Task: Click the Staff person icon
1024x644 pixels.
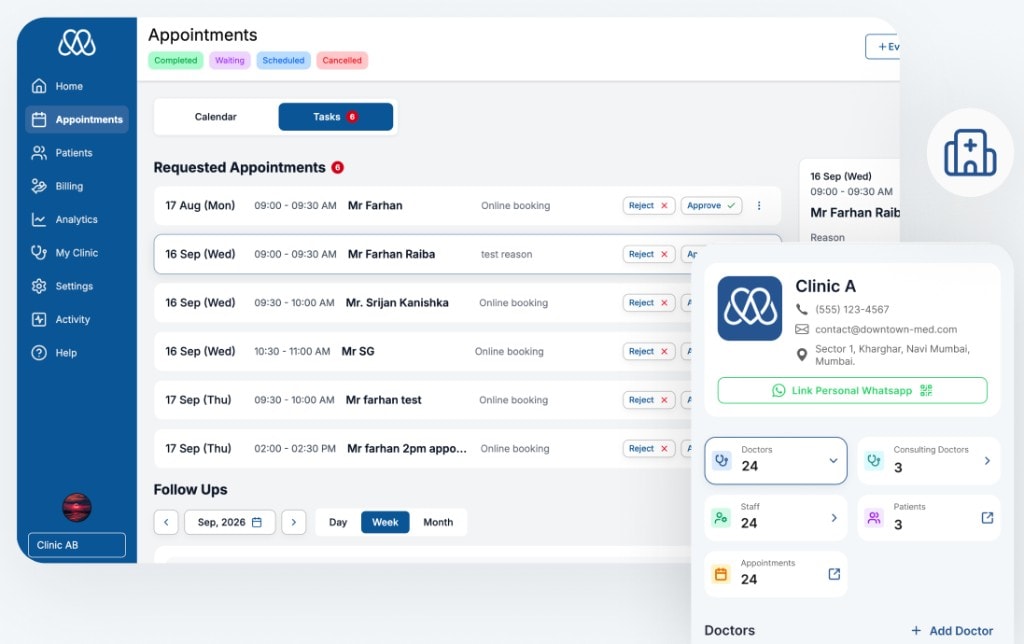Action: (721, 518)
